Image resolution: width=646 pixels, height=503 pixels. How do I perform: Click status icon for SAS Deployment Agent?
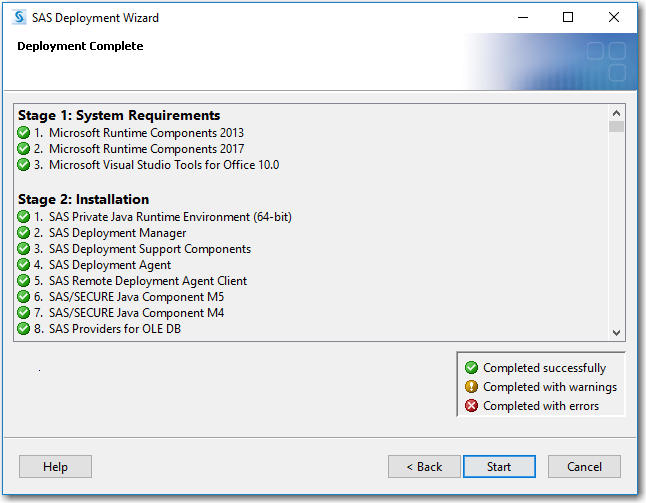pyautogui.click(x=24, y=265)
